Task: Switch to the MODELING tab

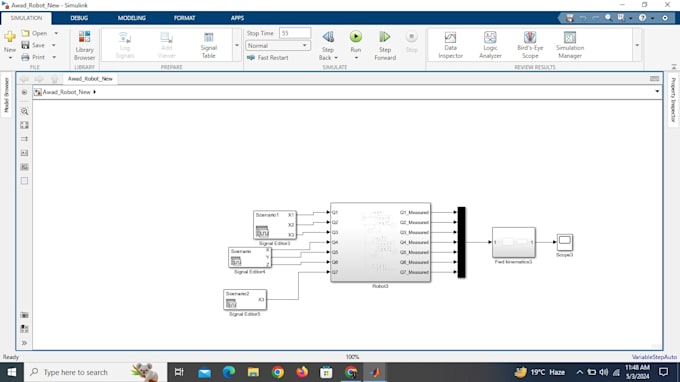Action: (x=131, y=18)
